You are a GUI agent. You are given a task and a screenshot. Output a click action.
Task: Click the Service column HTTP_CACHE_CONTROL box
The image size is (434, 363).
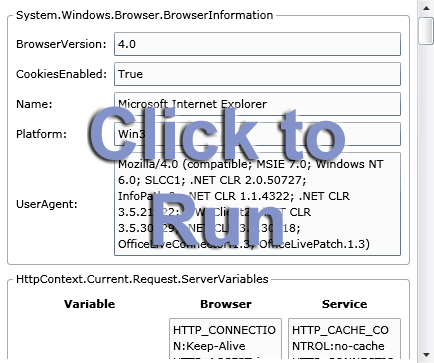344,338
